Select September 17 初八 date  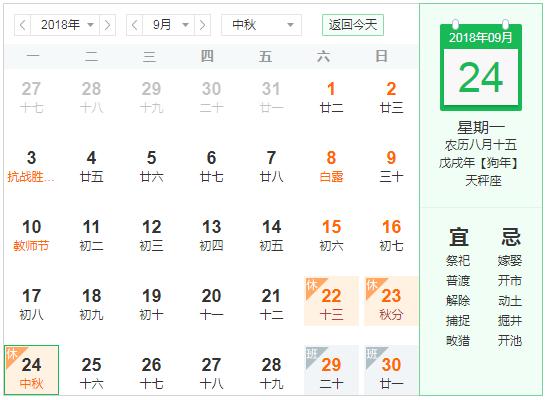[31, 305]
